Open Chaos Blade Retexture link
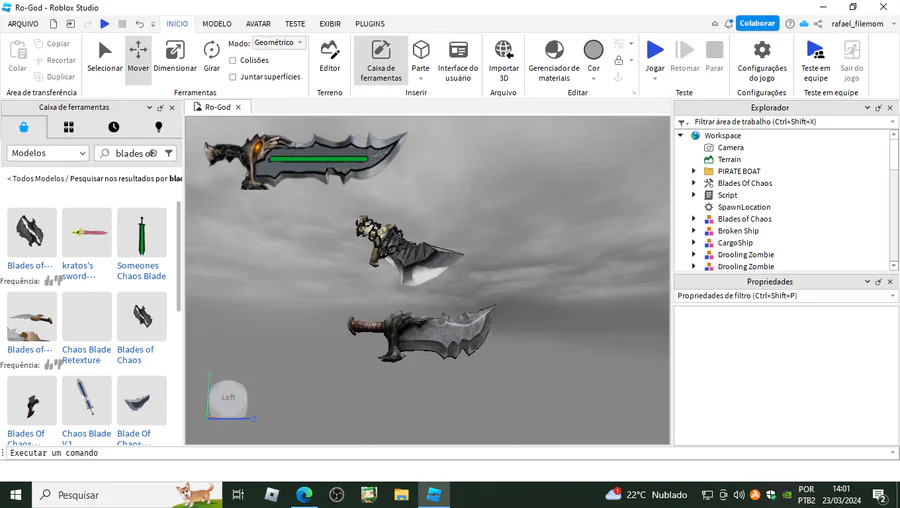Image resolution: width=900 pixels, height=508 pixels. (87, 355)
